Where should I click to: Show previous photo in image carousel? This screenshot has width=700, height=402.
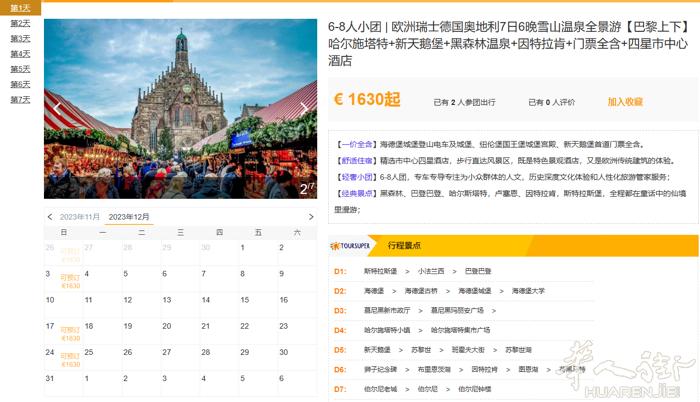[57, 108]
